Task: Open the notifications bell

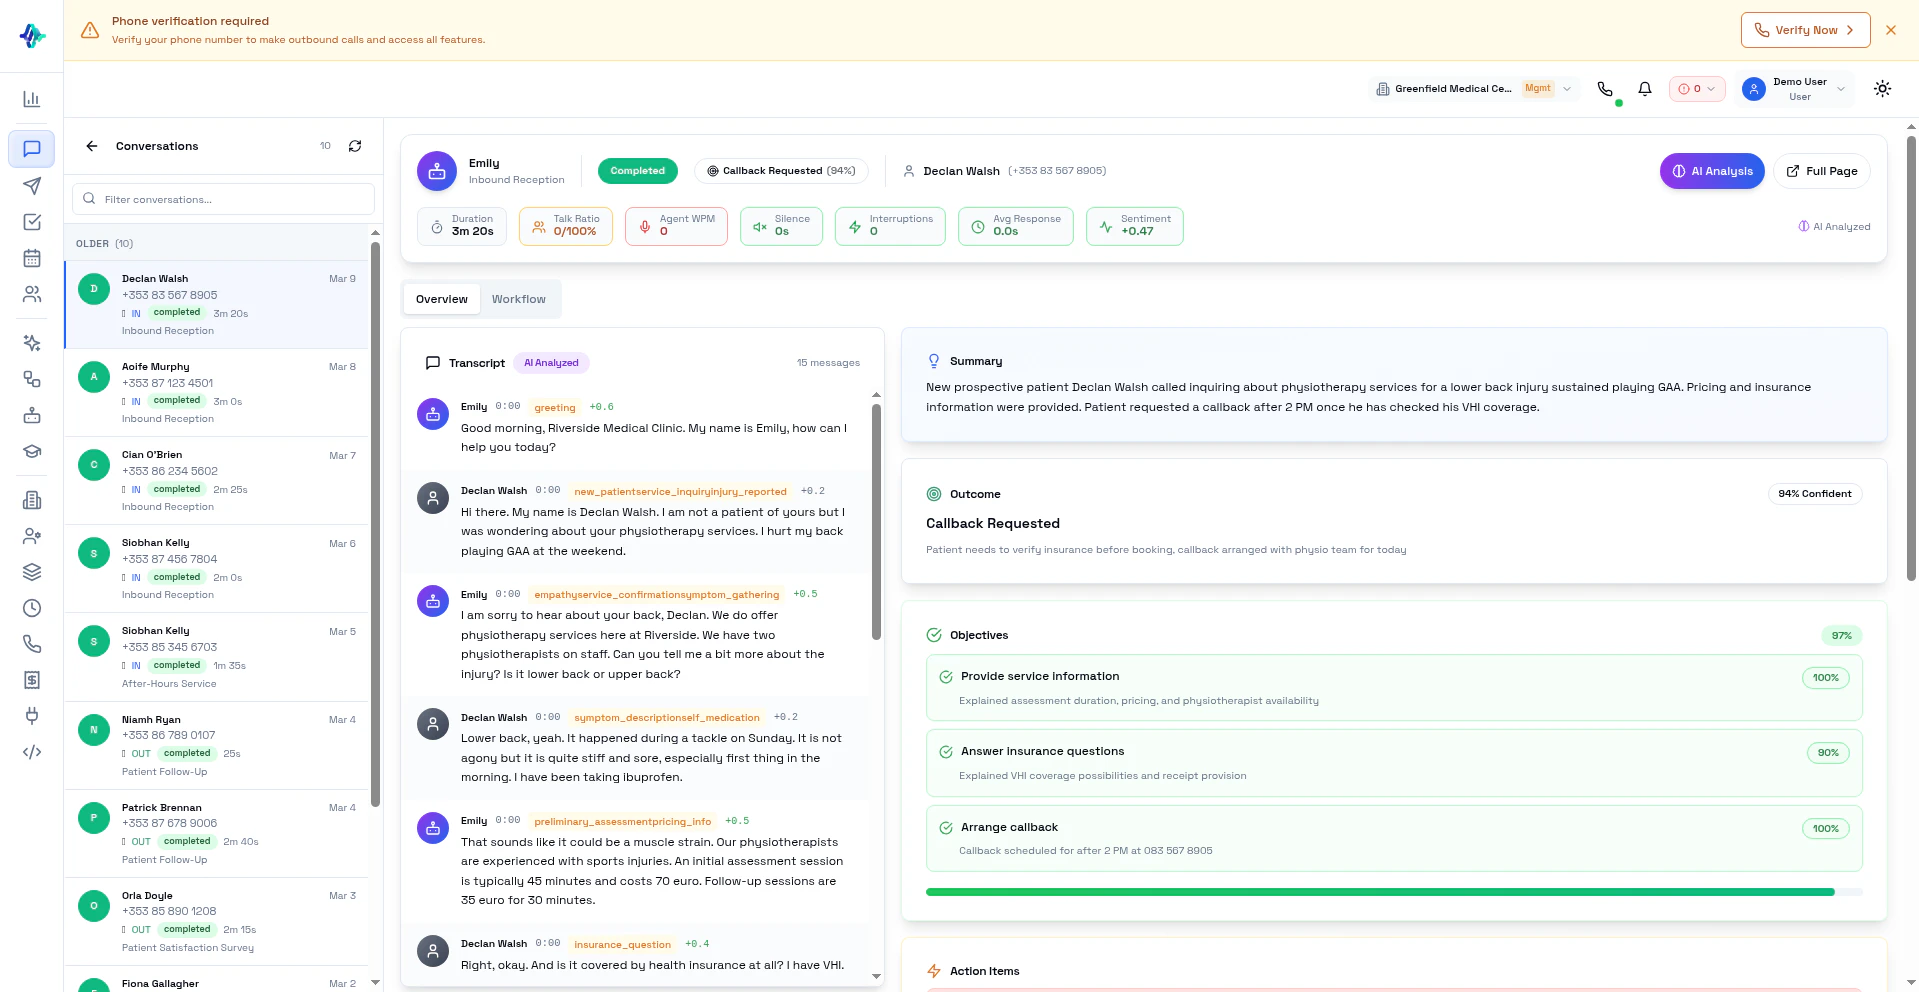Action: (x=1645, y=89)
